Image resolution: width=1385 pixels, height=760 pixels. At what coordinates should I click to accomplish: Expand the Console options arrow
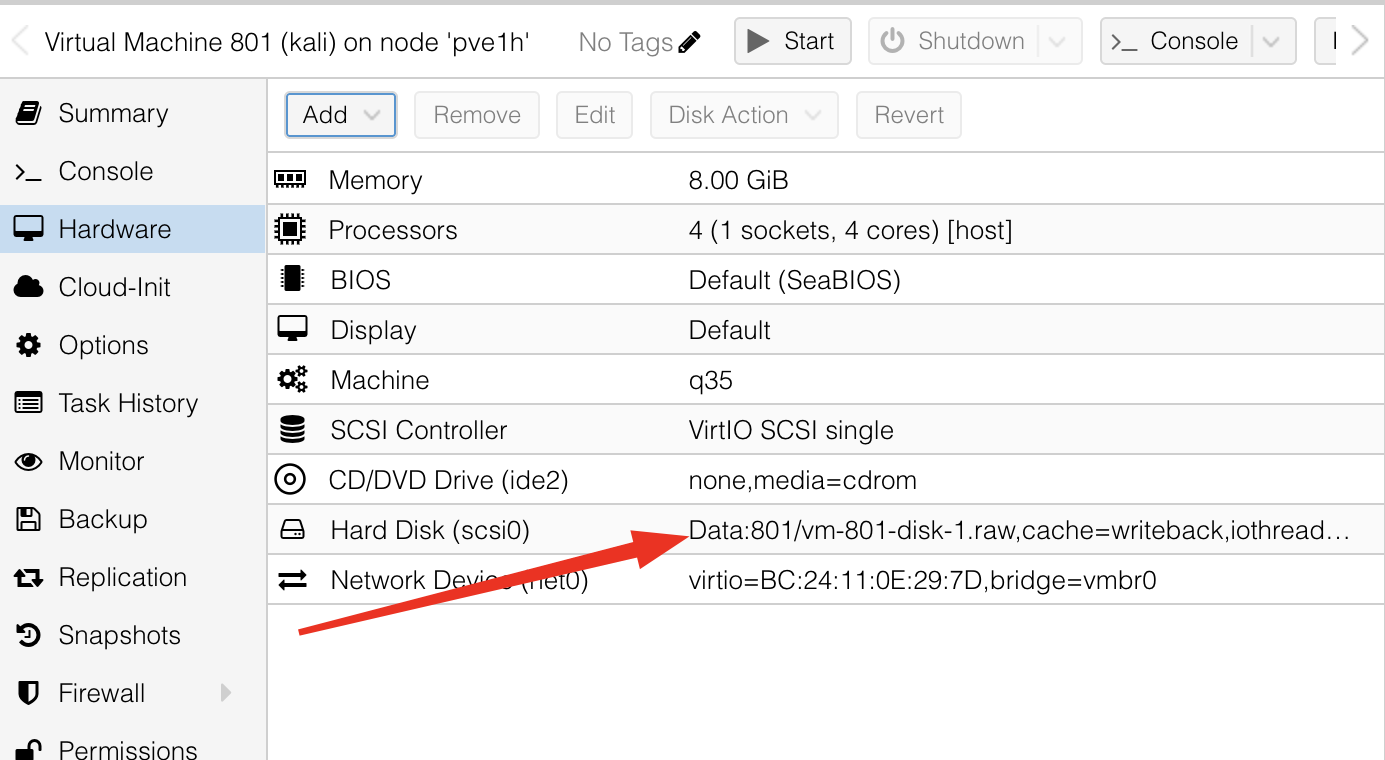click(x=1271, y=42)
